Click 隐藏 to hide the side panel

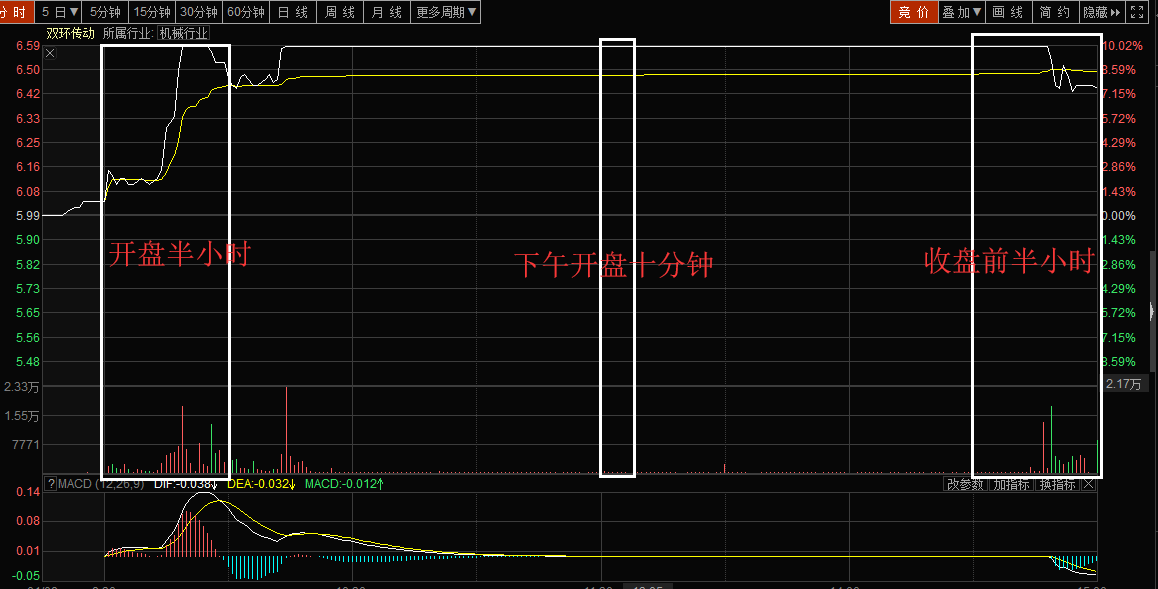click(x=1101, y=12)
